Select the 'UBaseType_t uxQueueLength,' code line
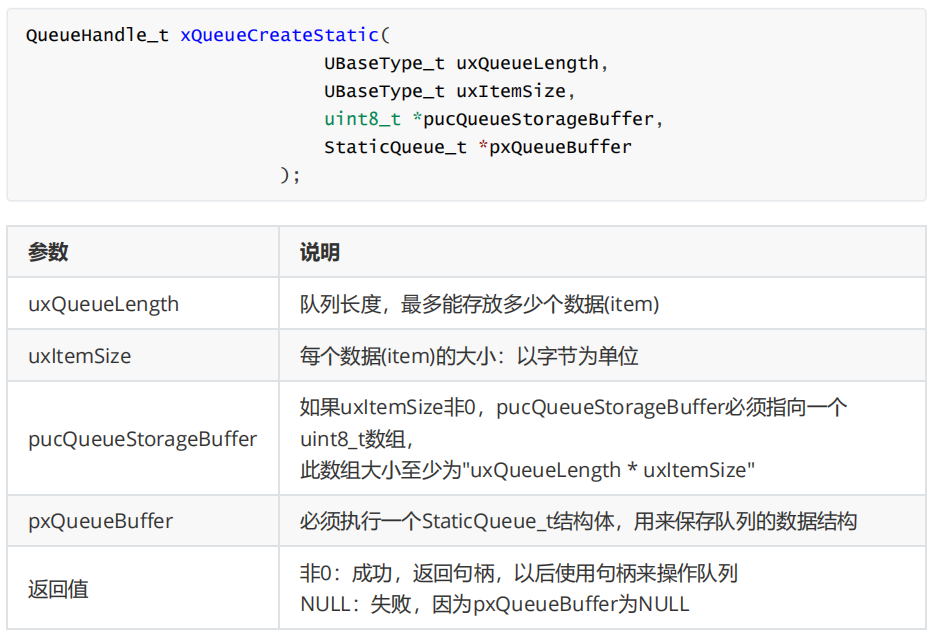929x640 pixels. coord(466,63)
